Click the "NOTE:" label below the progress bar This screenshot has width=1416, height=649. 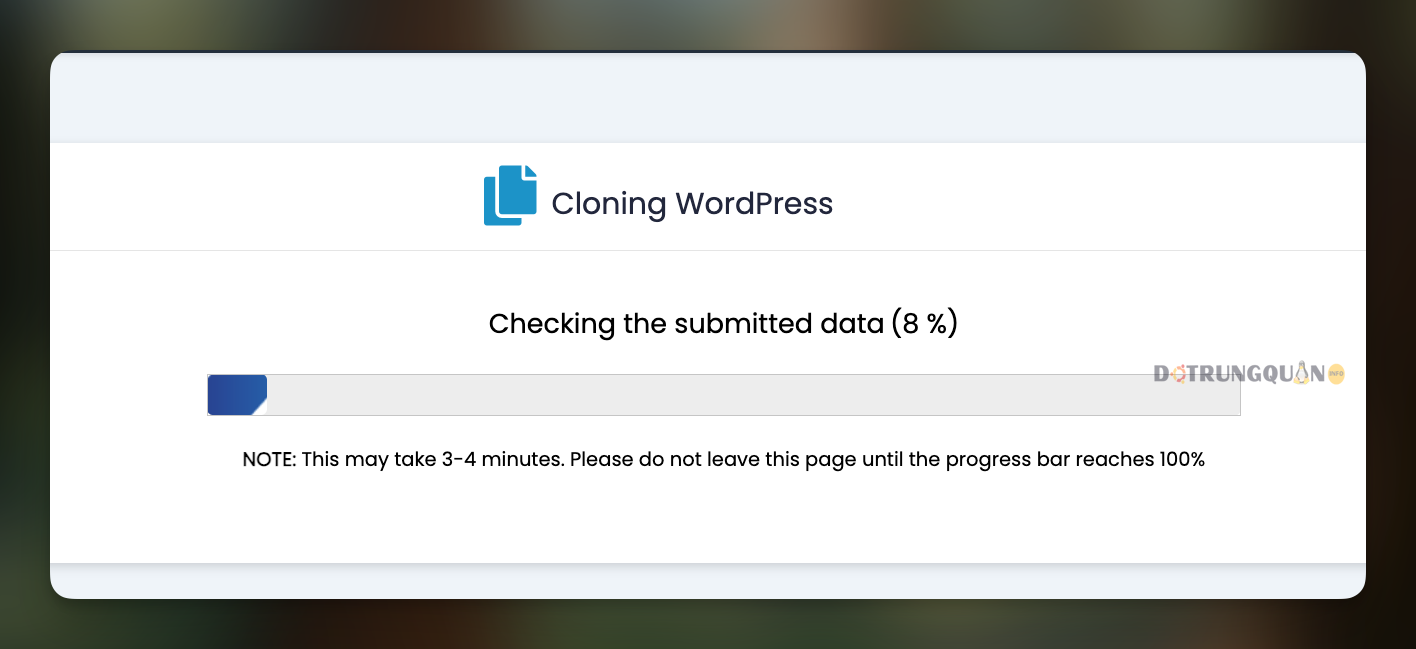click(x=269, y=460)
